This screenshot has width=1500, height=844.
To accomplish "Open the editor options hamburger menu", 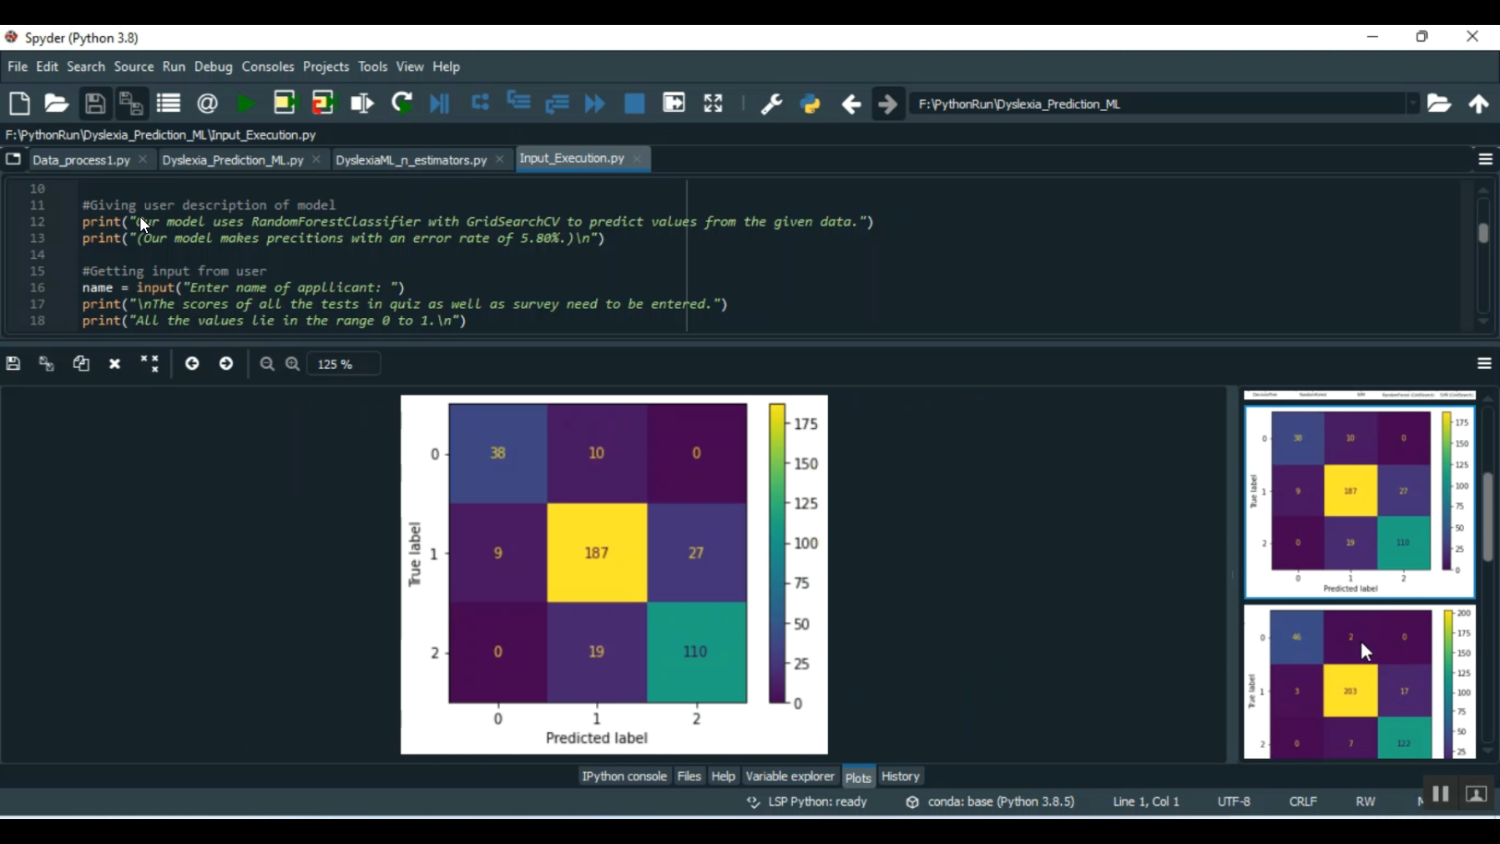I will (x=1486, y=158).
